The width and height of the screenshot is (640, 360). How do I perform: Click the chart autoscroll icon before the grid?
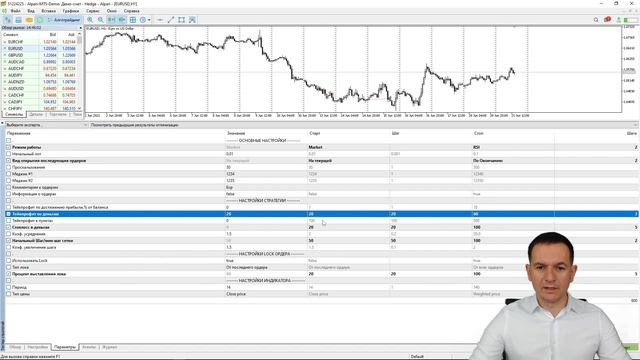coord(122,20)
